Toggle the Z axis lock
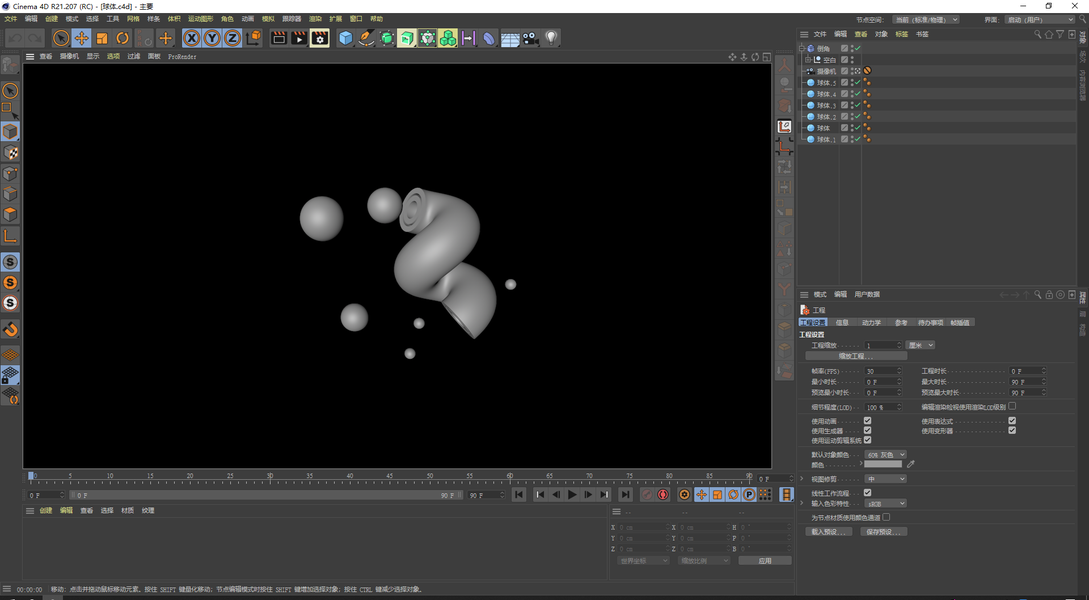Screen dimensions: 1089x600 (232, 38)
